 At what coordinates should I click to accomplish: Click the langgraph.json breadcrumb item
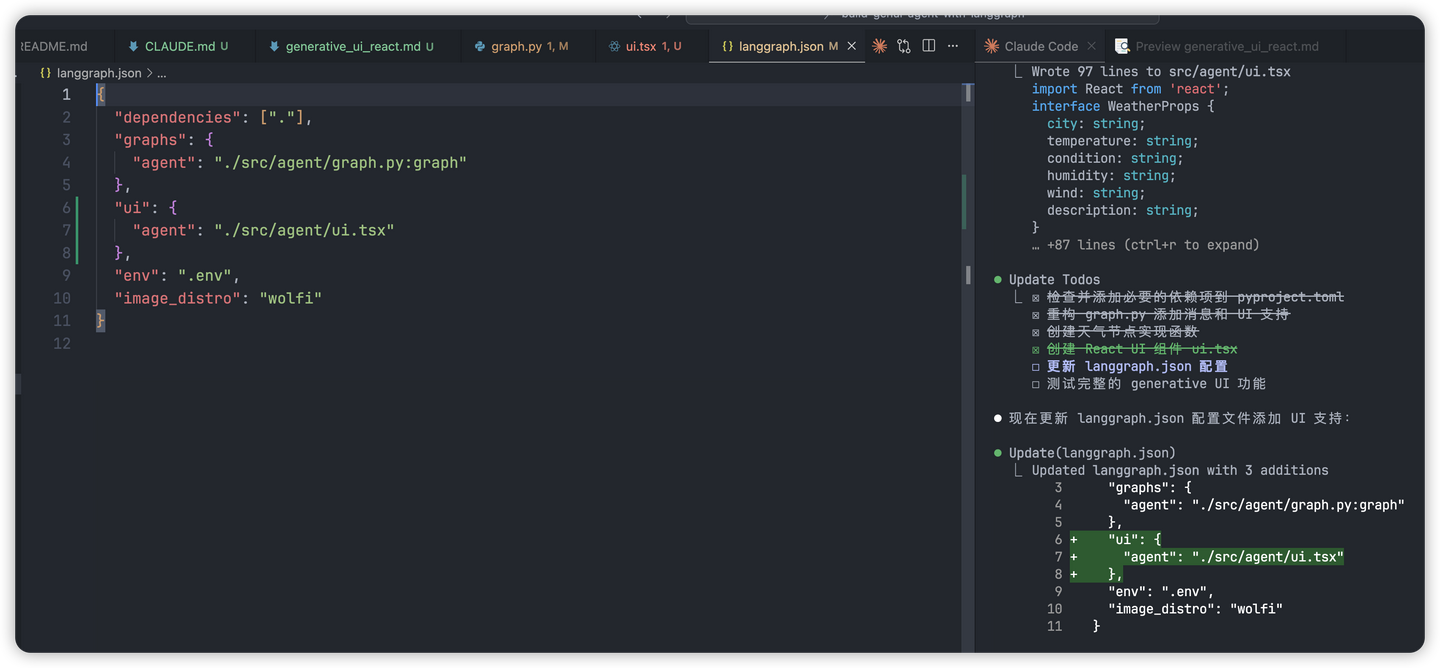coord(99,73)
